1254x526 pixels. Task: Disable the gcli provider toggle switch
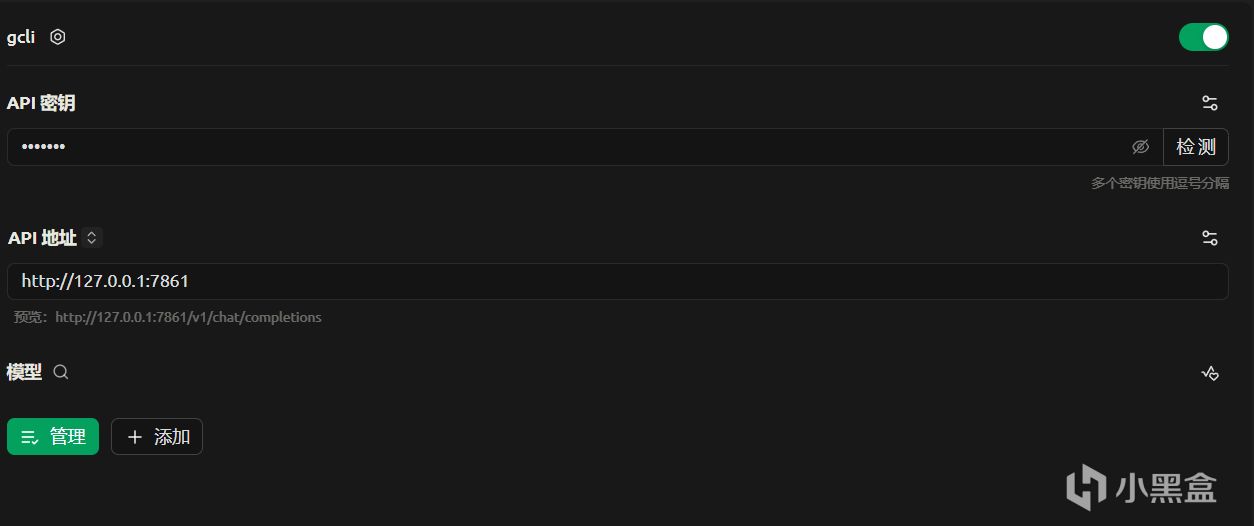[1203, 37]
